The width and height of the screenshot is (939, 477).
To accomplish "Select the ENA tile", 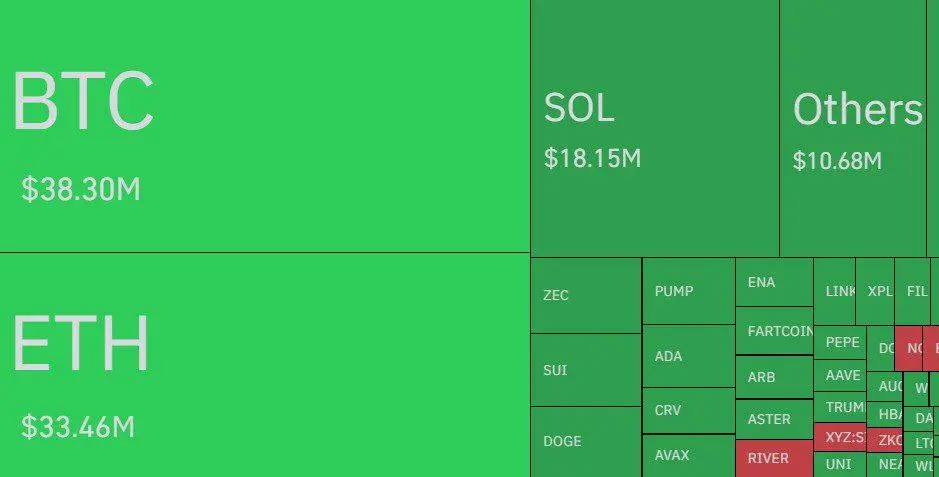I will 774,282.
